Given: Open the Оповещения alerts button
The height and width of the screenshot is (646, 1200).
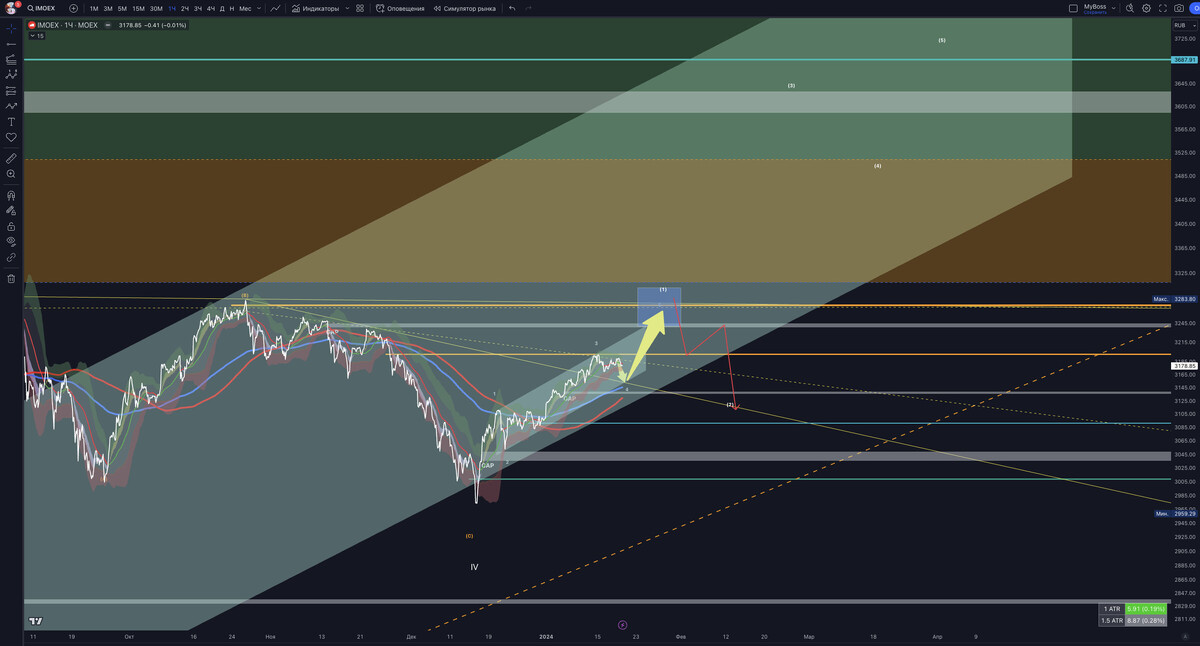Looking at the screenshot, I should pyautogui.click(x=400, y=8).
